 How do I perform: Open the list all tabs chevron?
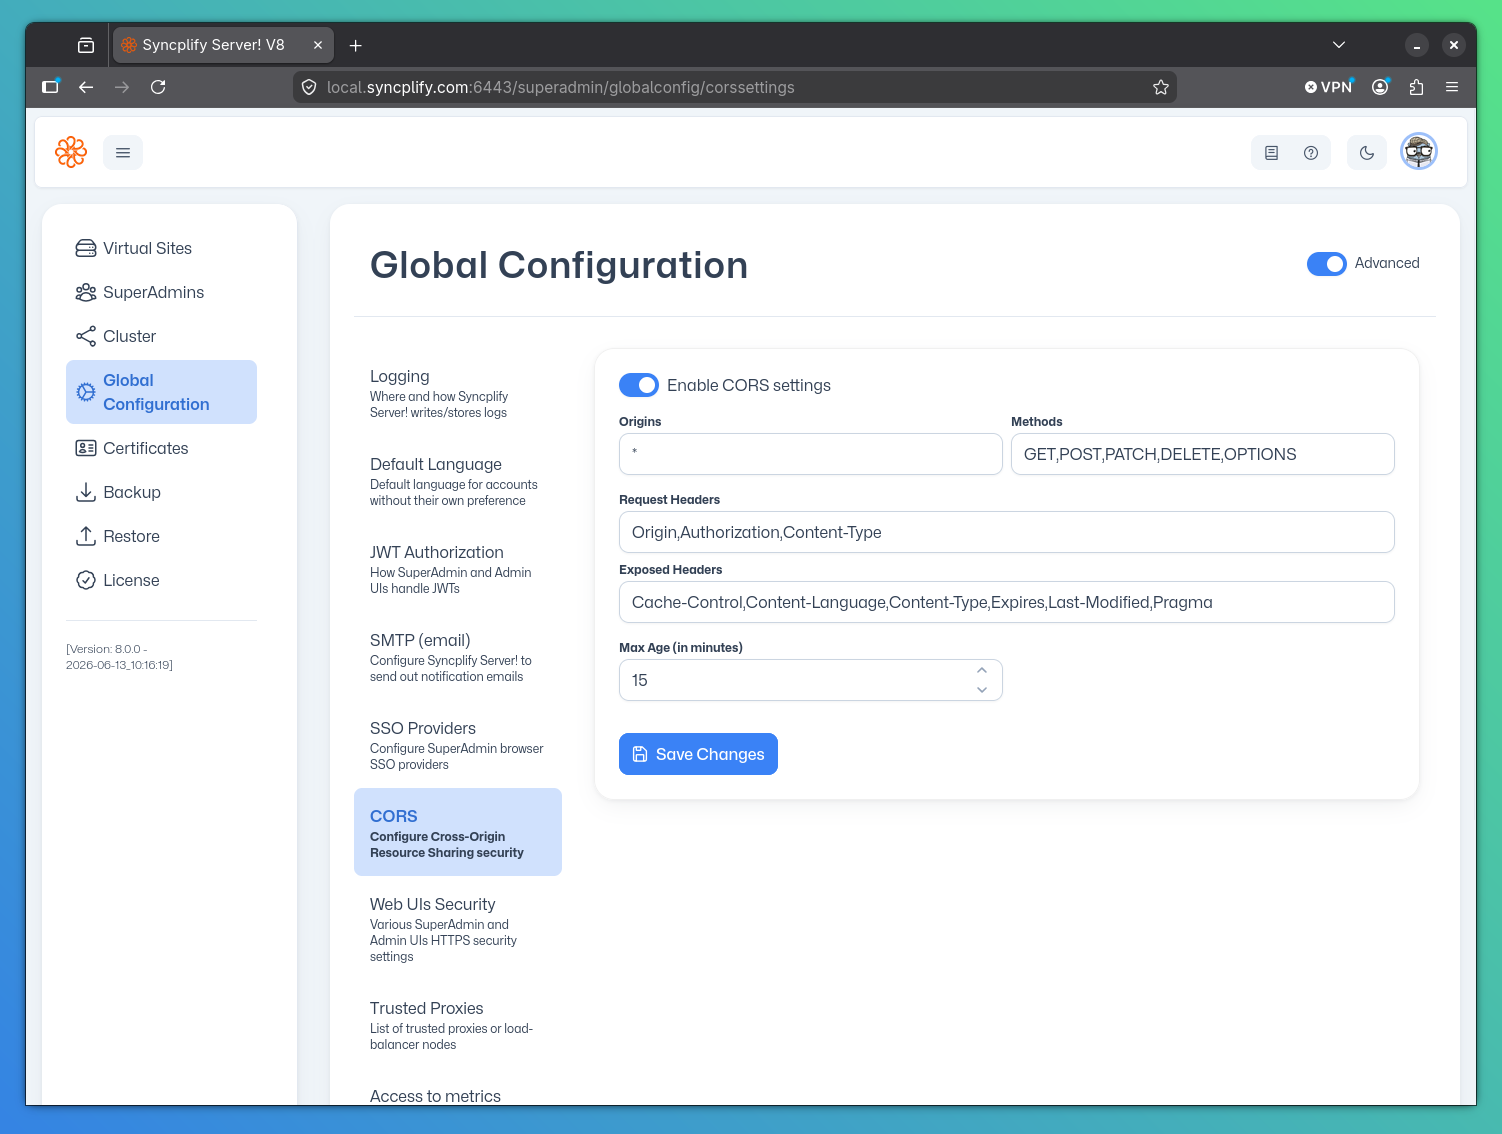(x=1339, y=45)
